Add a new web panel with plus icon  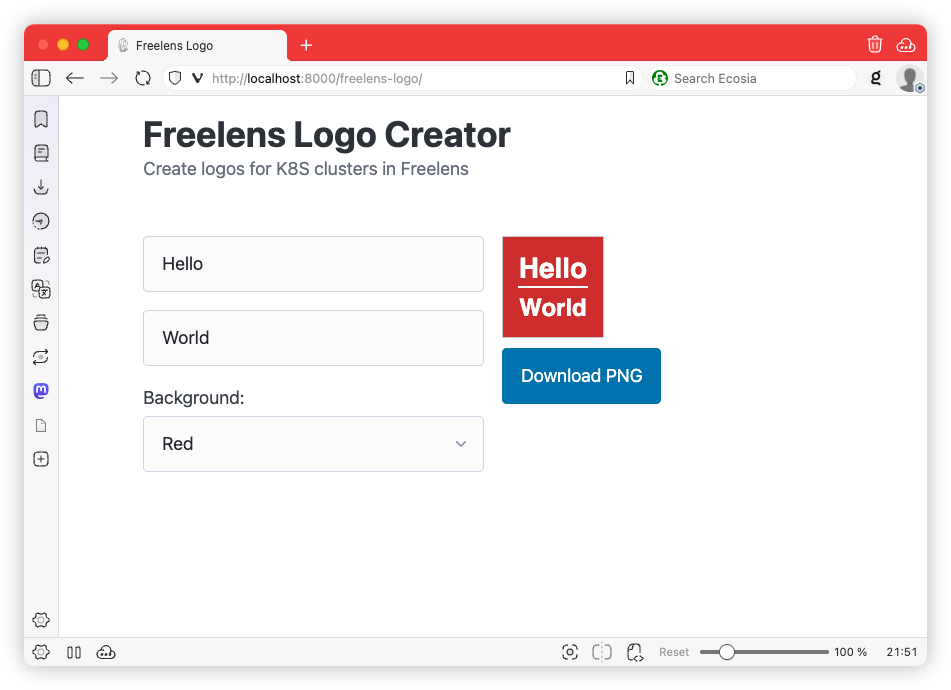[x=41, y=459]
